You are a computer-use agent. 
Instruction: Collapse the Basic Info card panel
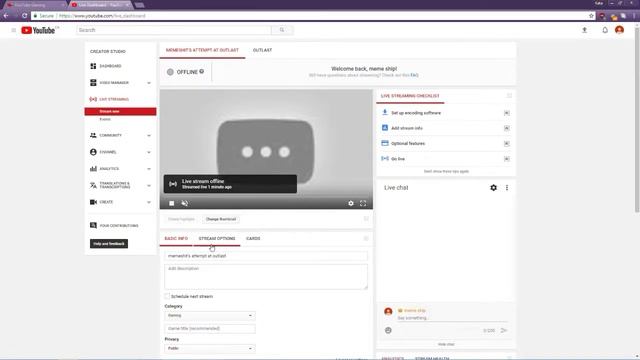click(x=366, y=238)
